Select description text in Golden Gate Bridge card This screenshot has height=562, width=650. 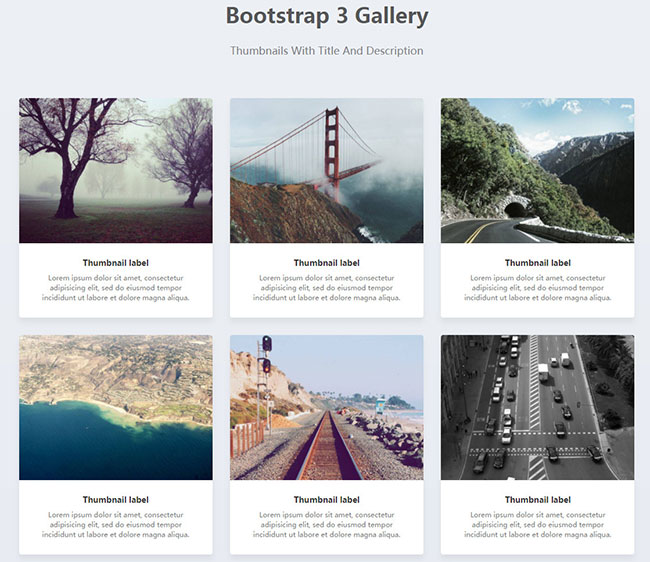(x=326, y=287)
